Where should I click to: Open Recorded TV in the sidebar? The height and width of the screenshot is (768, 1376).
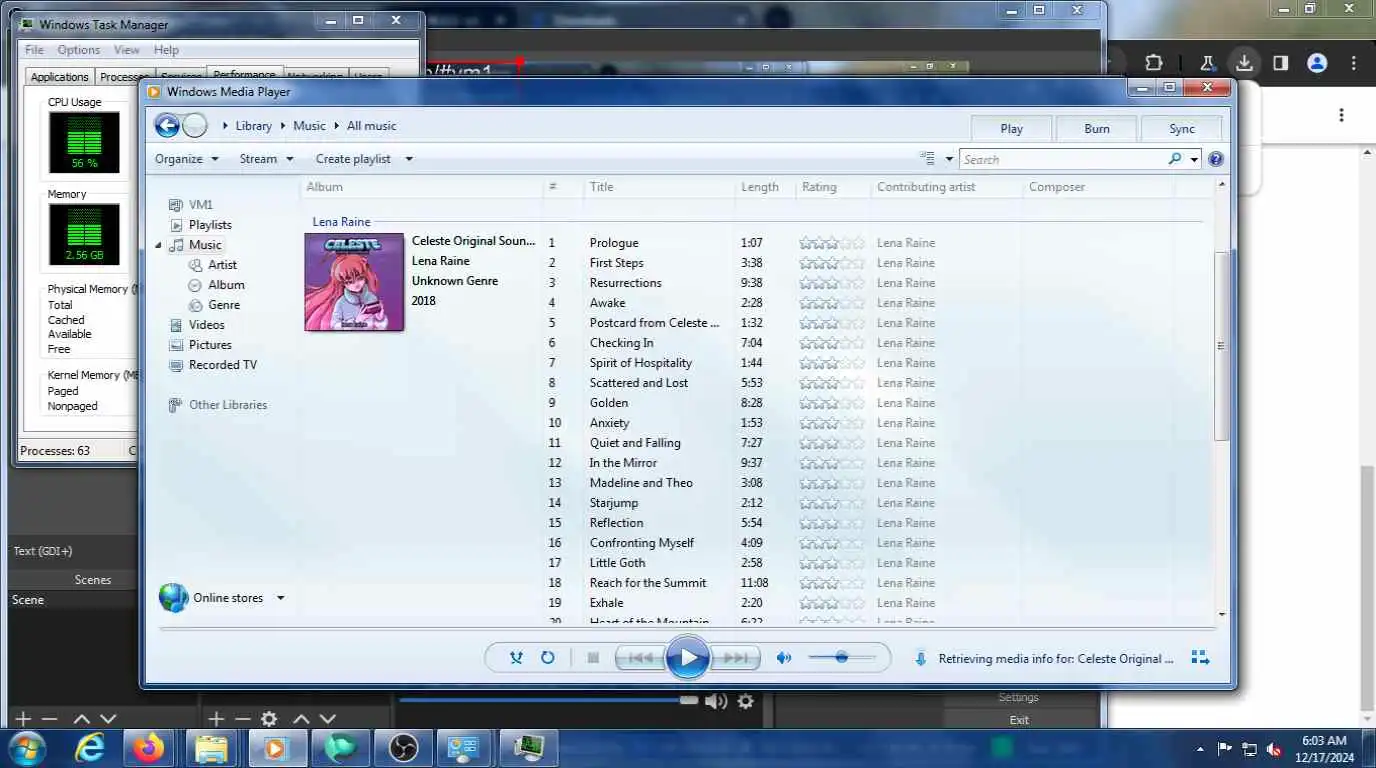coord(213,365)
